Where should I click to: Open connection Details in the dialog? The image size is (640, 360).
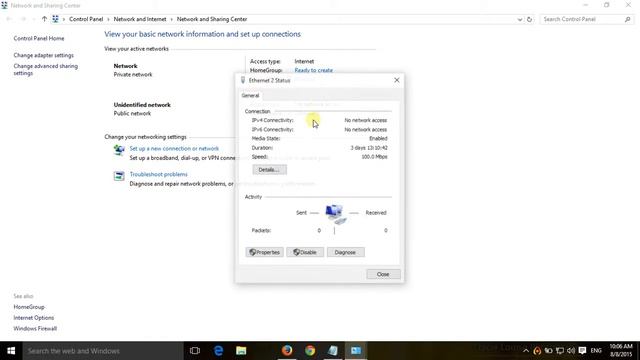[269, 170]
